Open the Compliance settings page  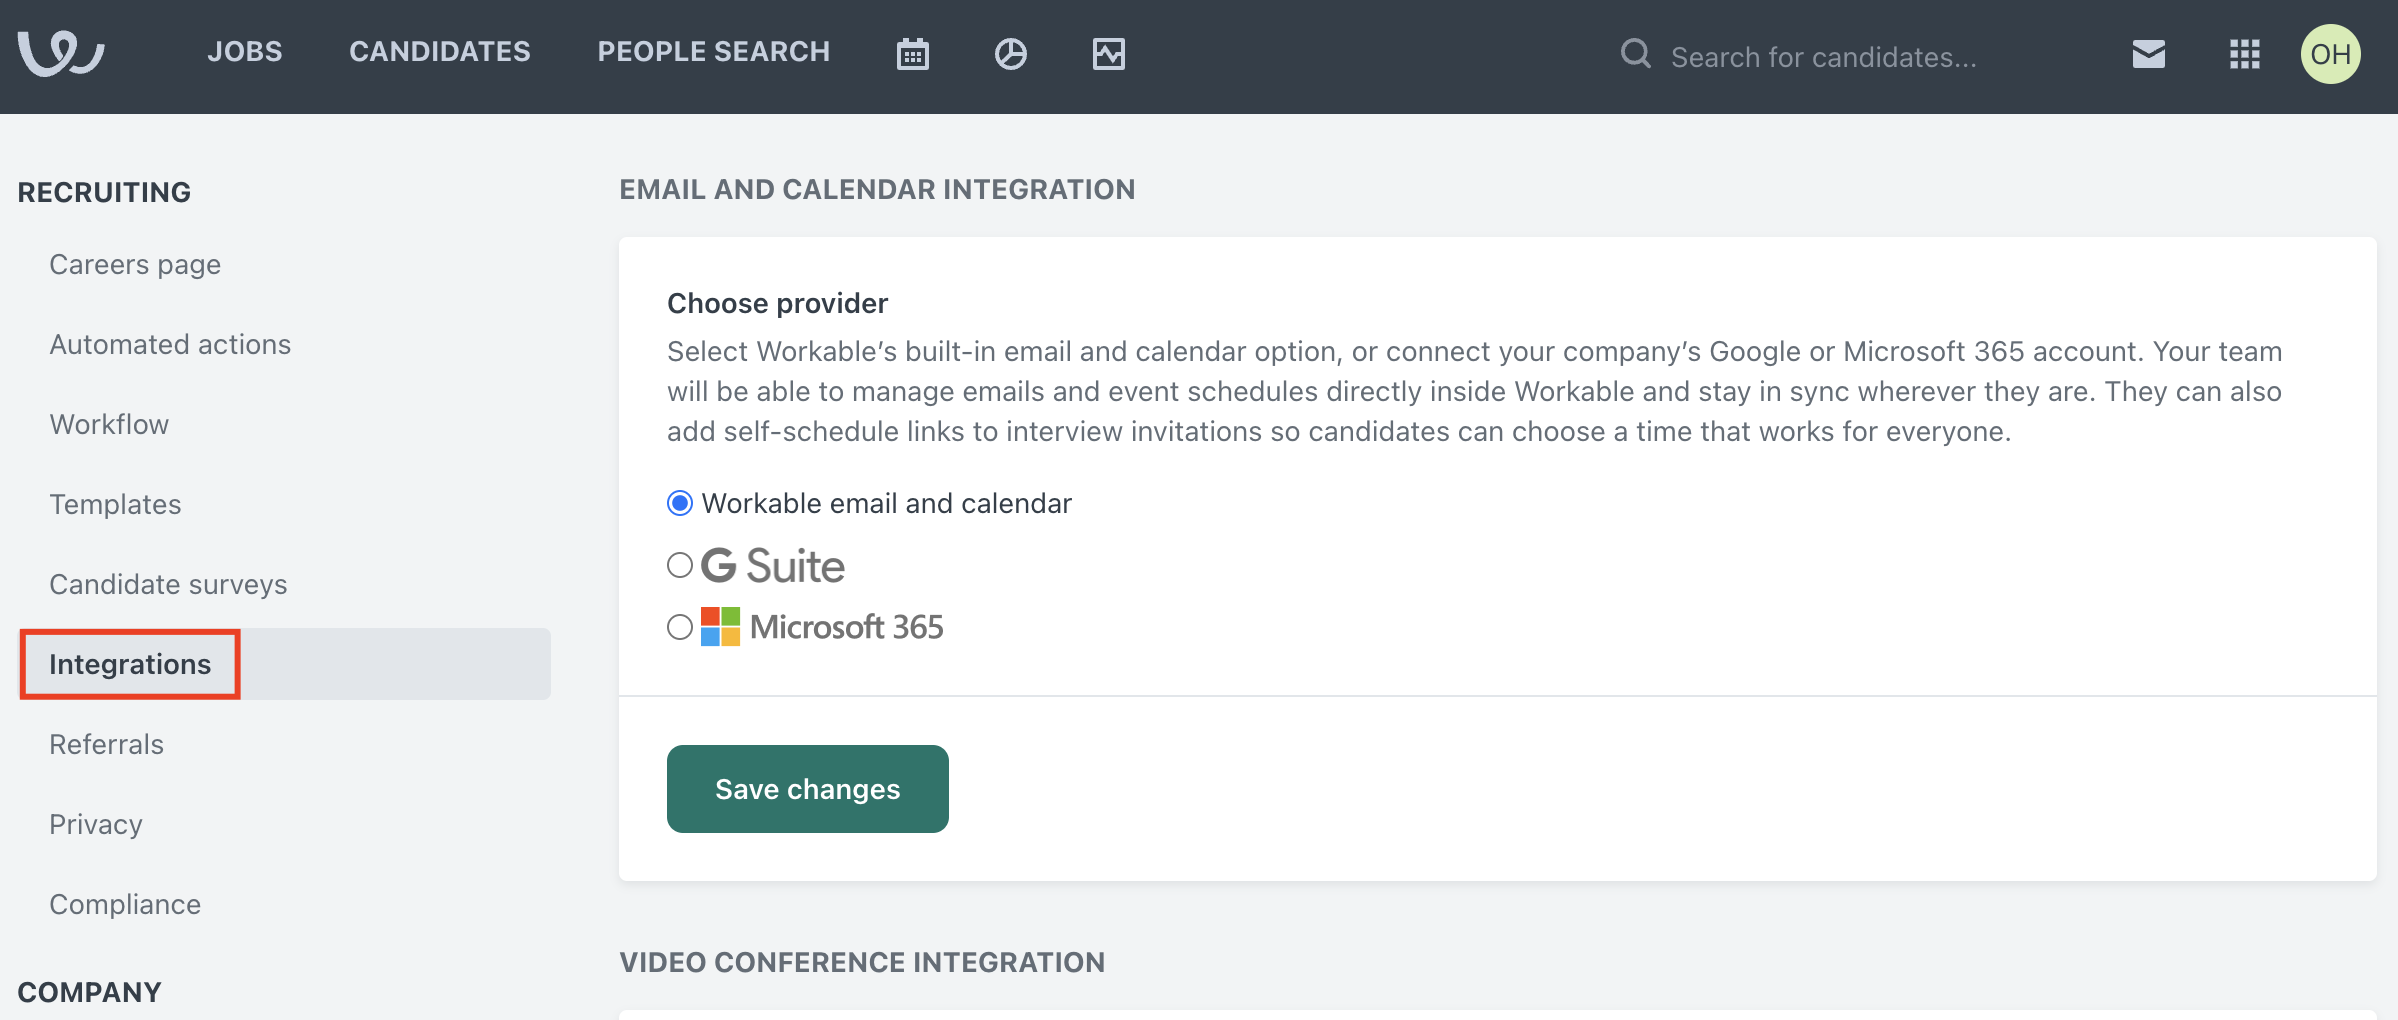point(125,904)
